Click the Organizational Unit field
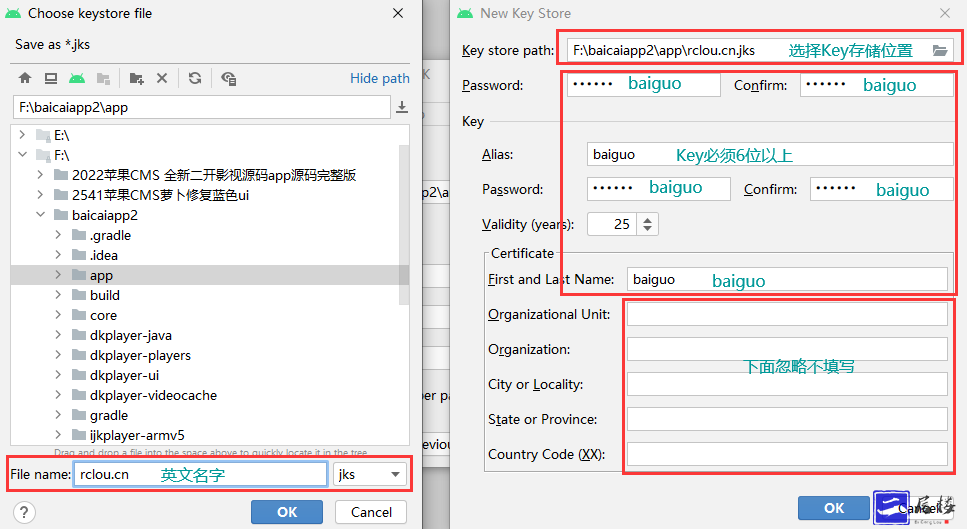The width and height of the screenshot is (967, 529). (x=786, y=314)
